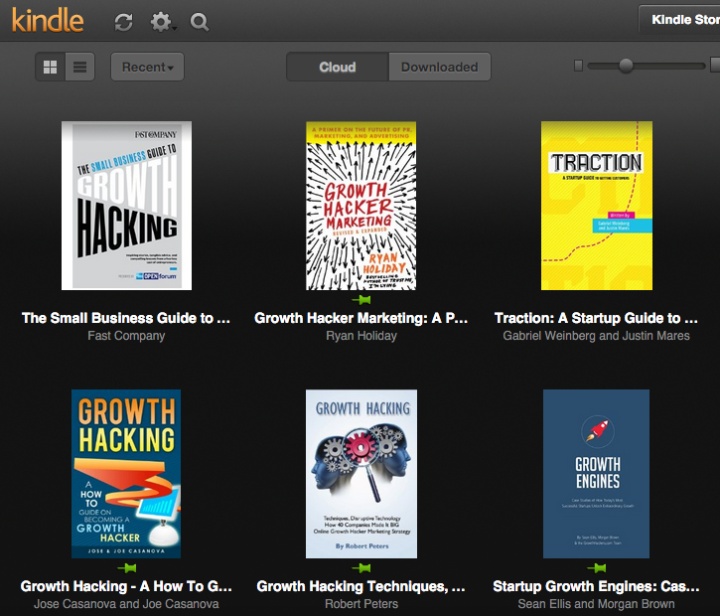Click pin icon under Growth Hacking Techniques
The height and width of the screenshot is (616, 720).
point(361,569)
